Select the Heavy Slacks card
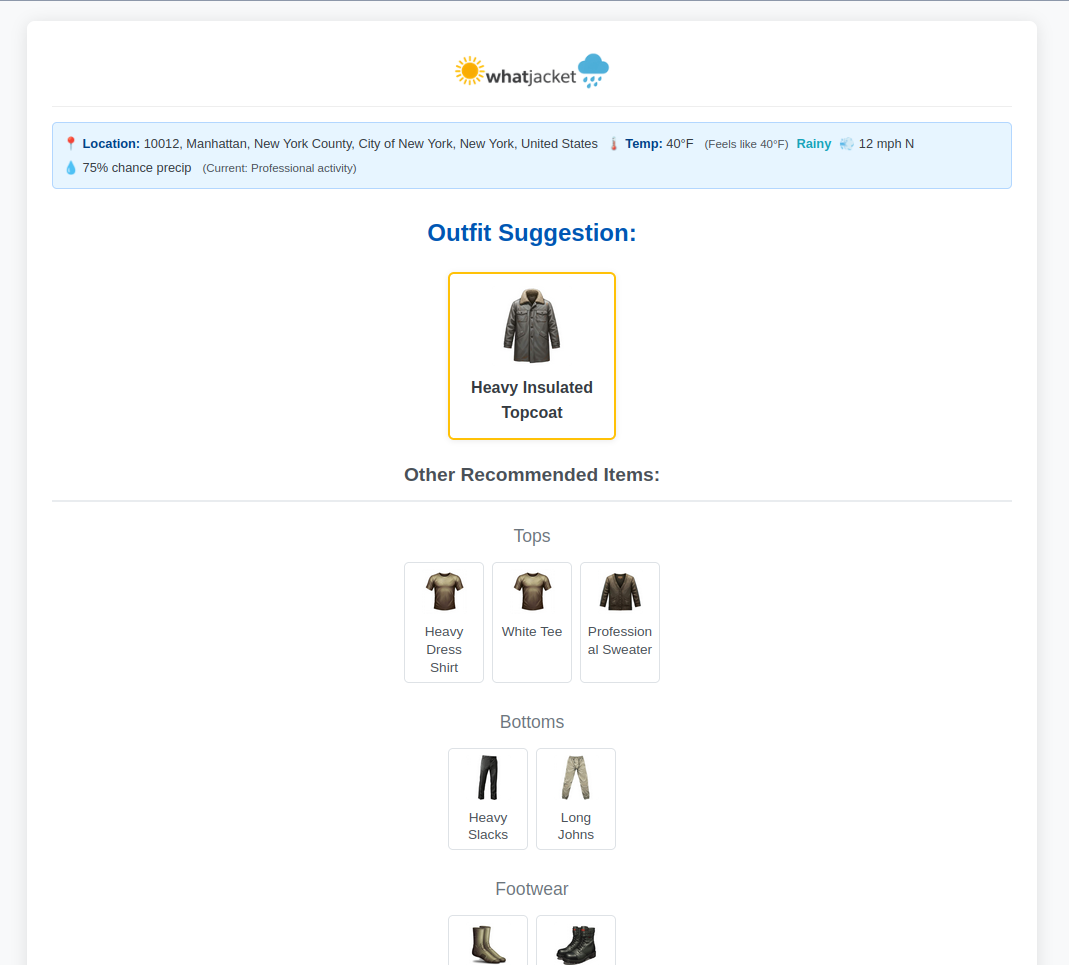The image size is (1069, 965). coord(487,798)
